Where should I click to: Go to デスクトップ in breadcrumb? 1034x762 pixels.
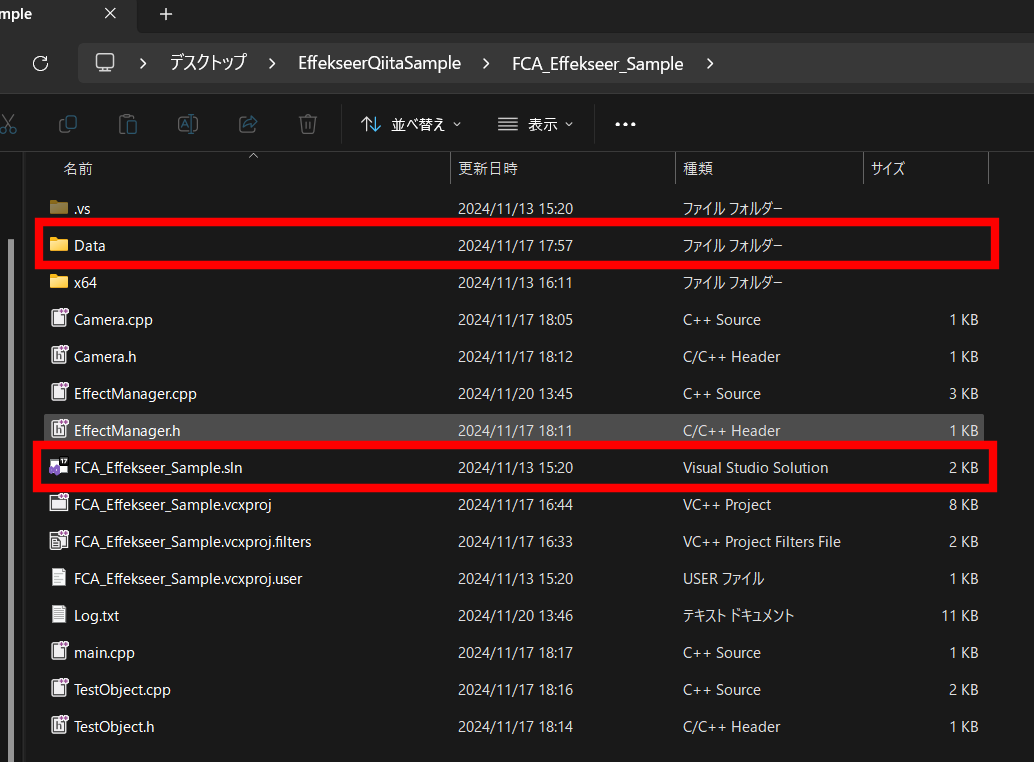coord(208,63)
